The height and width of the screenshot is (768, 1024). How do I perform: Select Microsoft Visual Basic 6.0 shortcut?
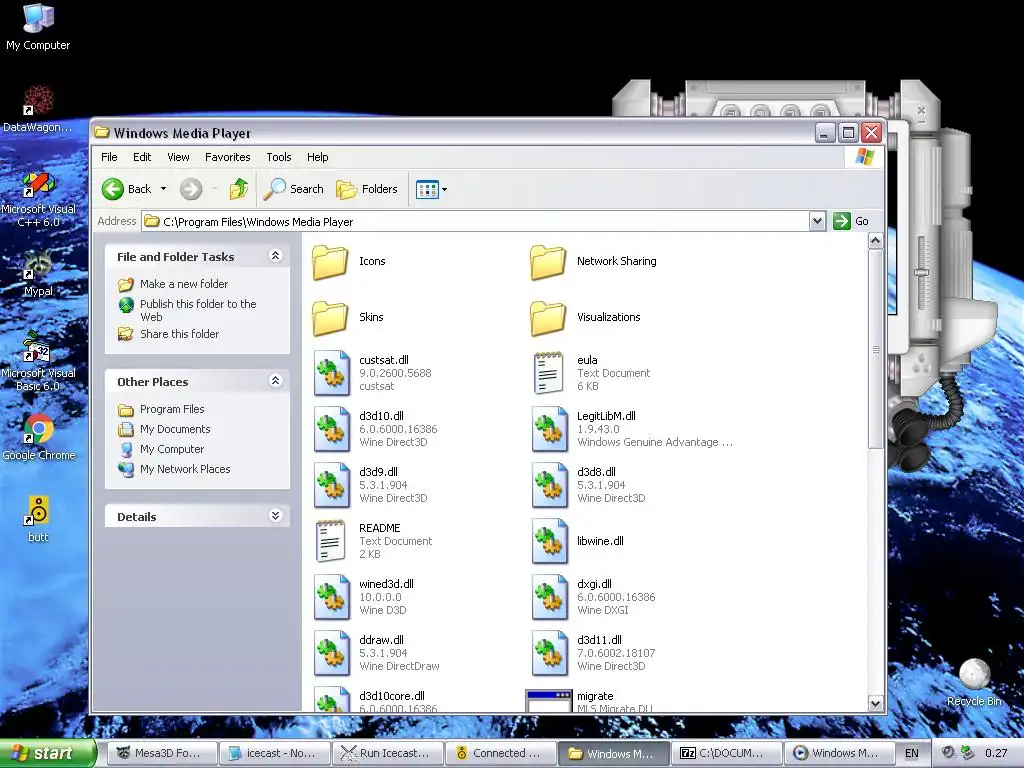[x=39, y=361]
